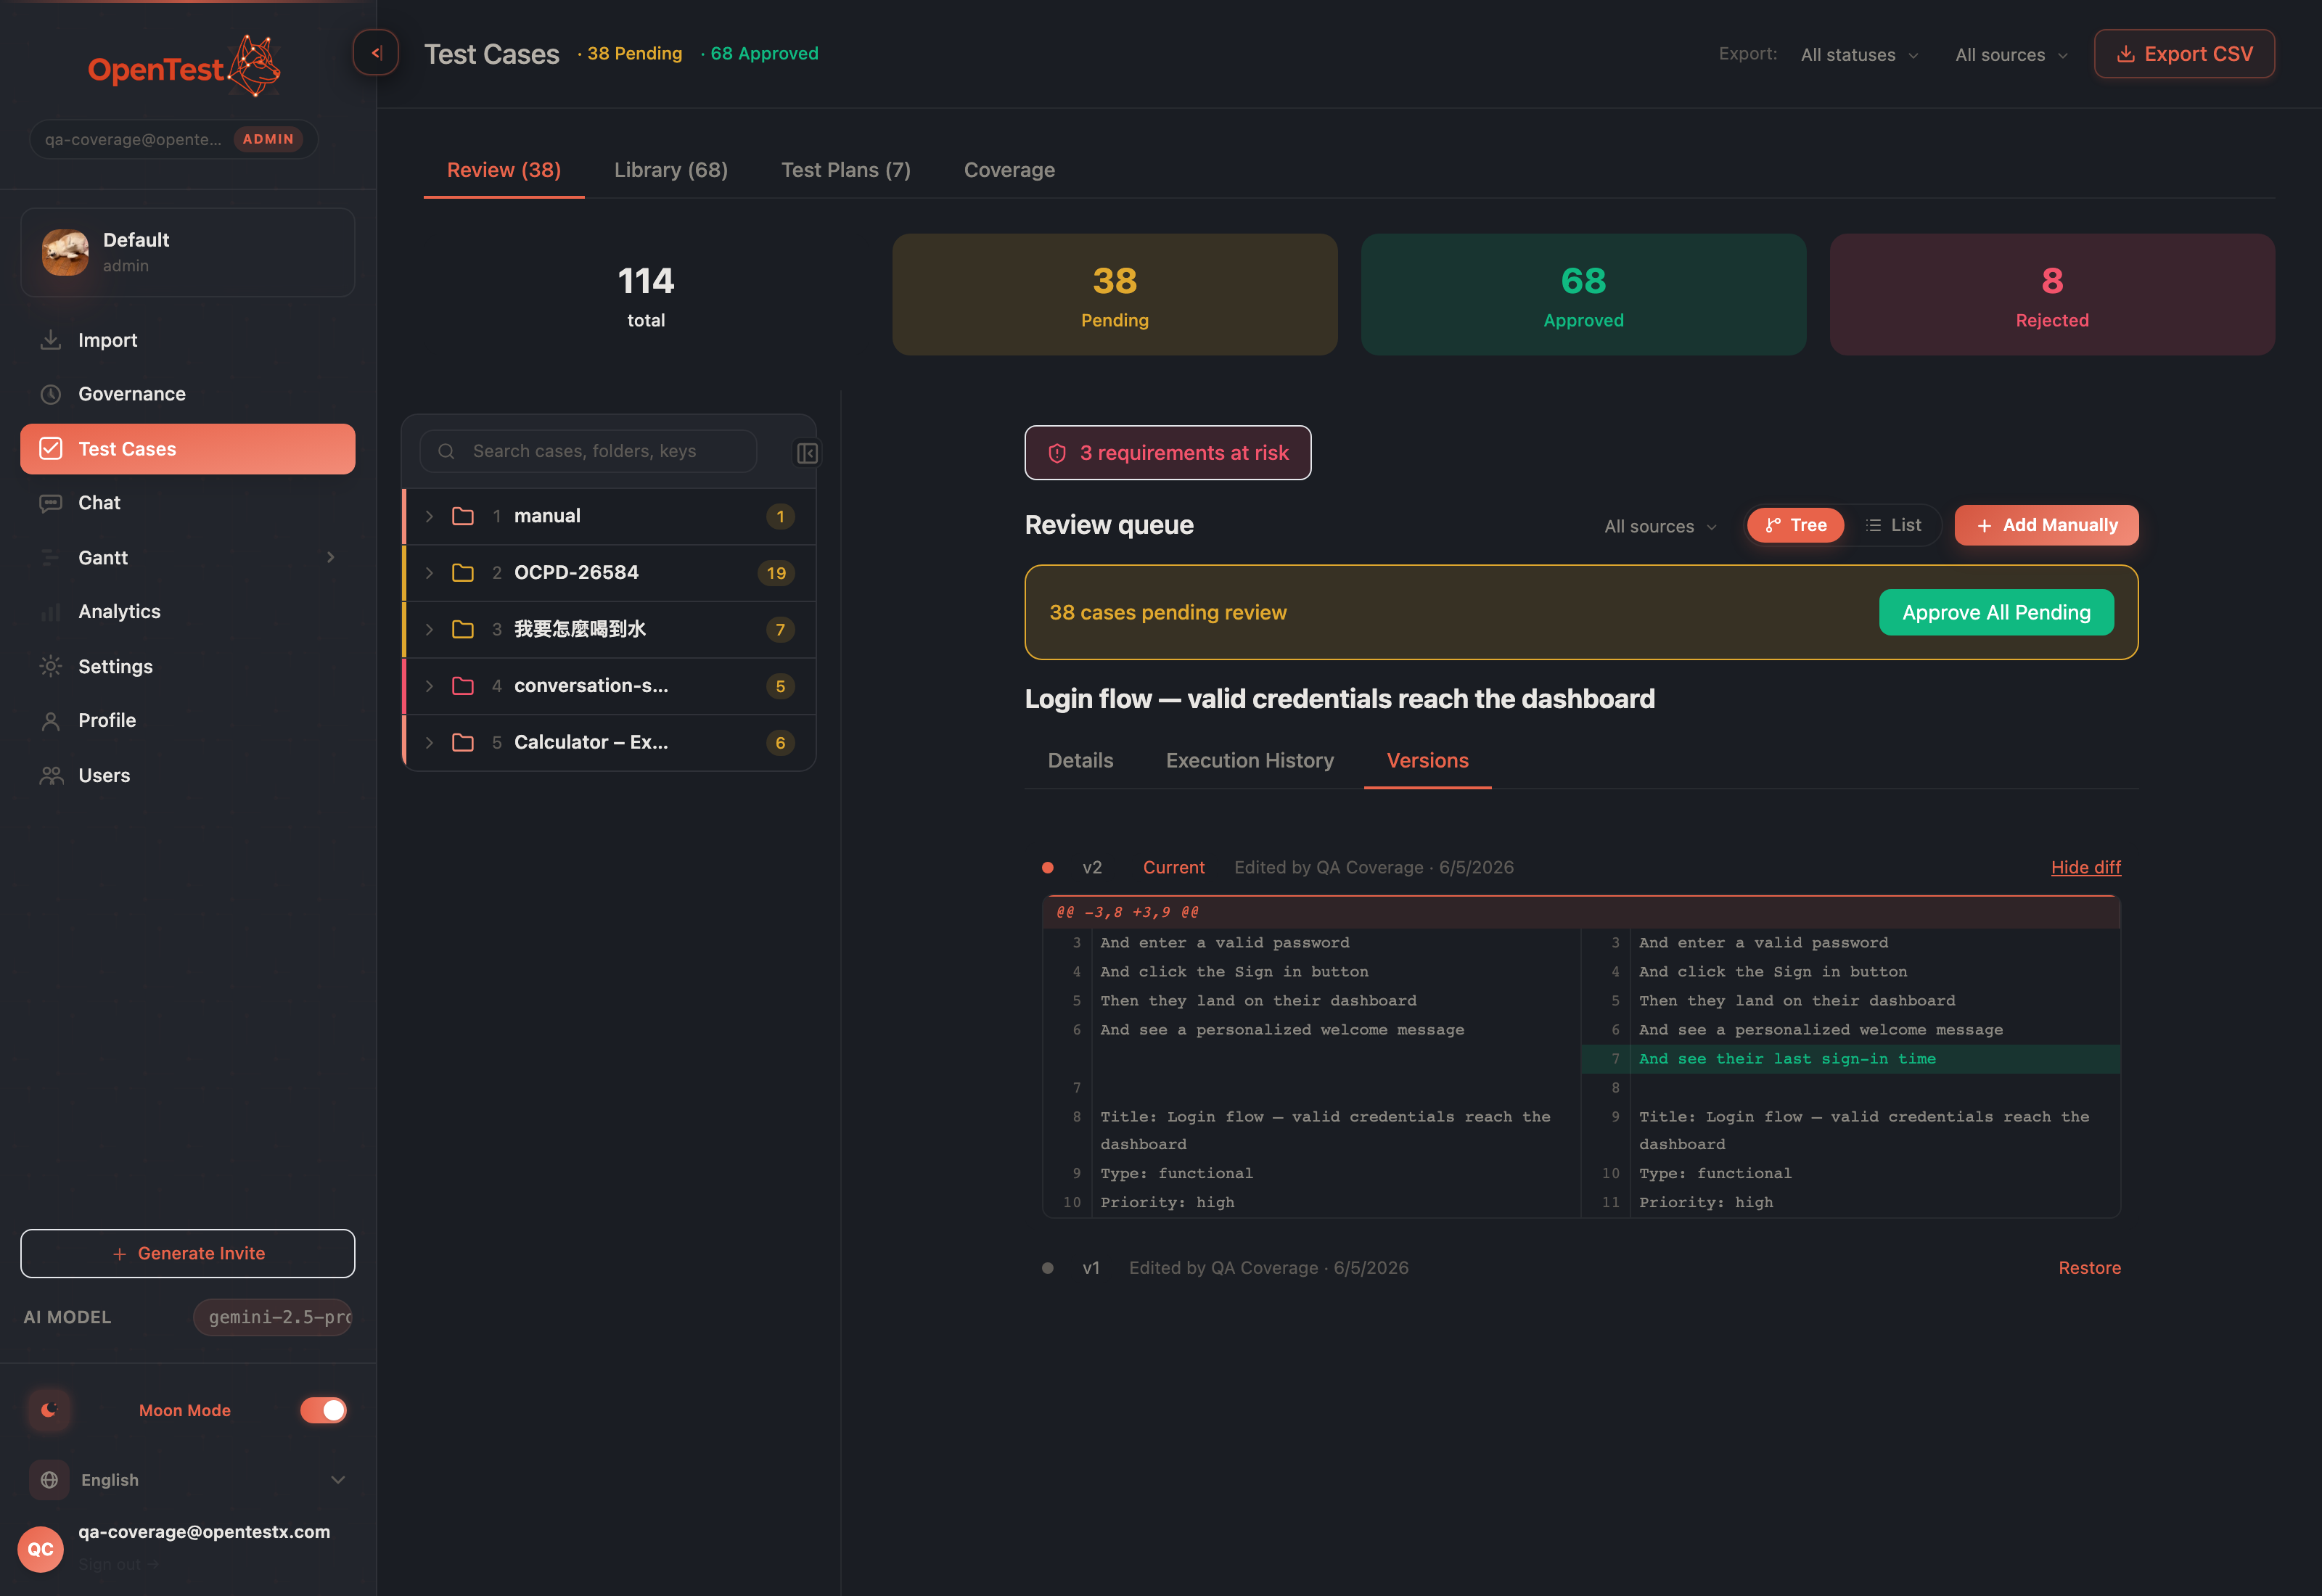Click the search magnifier icon
The width and height of the screenshot is (2322, 1596).
click(446, 451)
